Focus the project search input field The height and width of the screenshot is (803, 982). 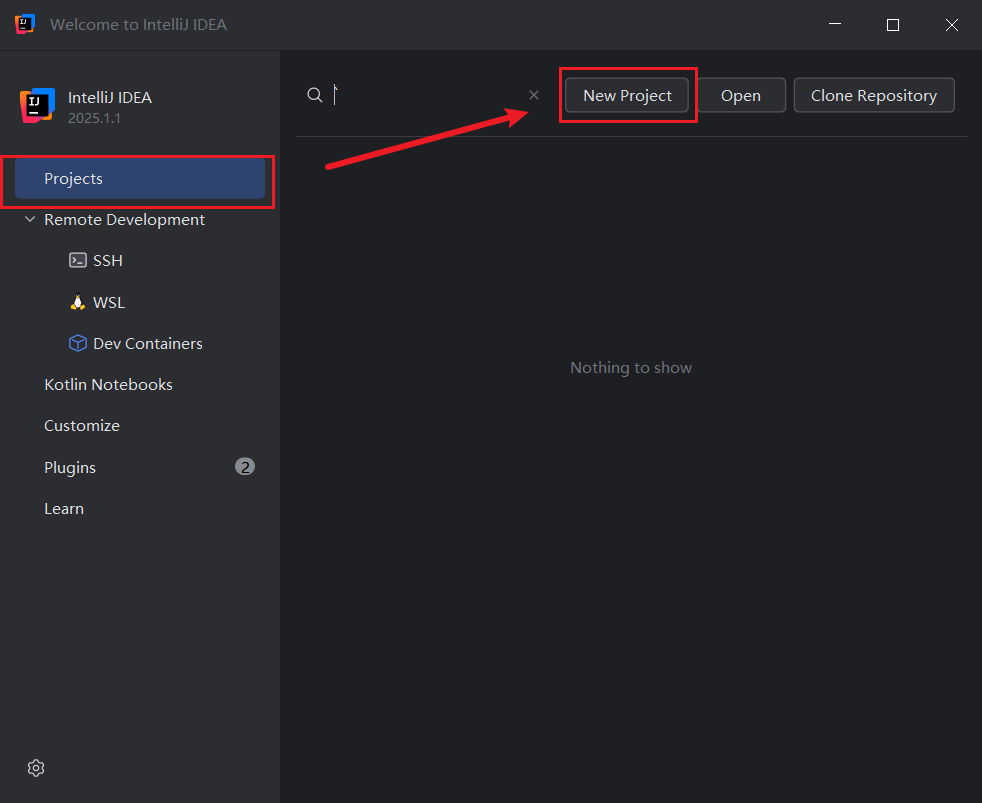(x=429, y=95)
